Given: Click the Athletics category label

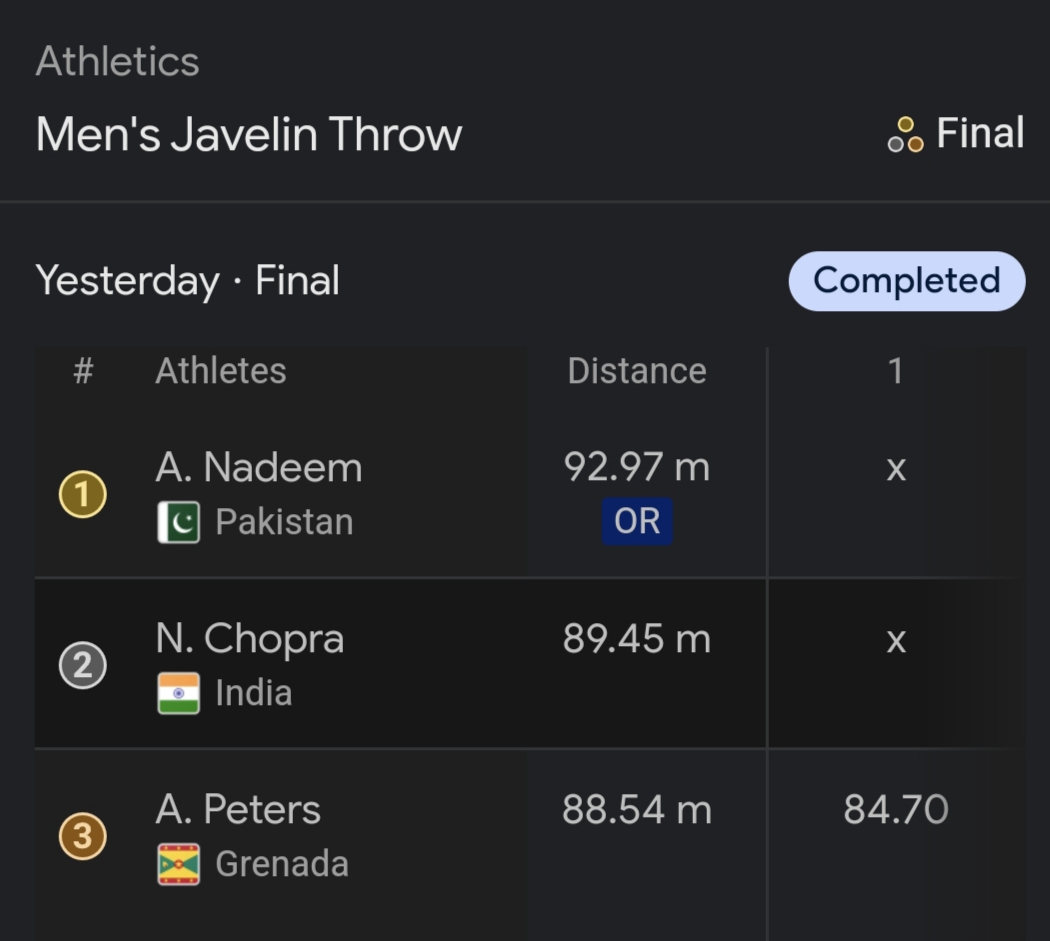Looking at the screenshot, I should pos(118,62).
